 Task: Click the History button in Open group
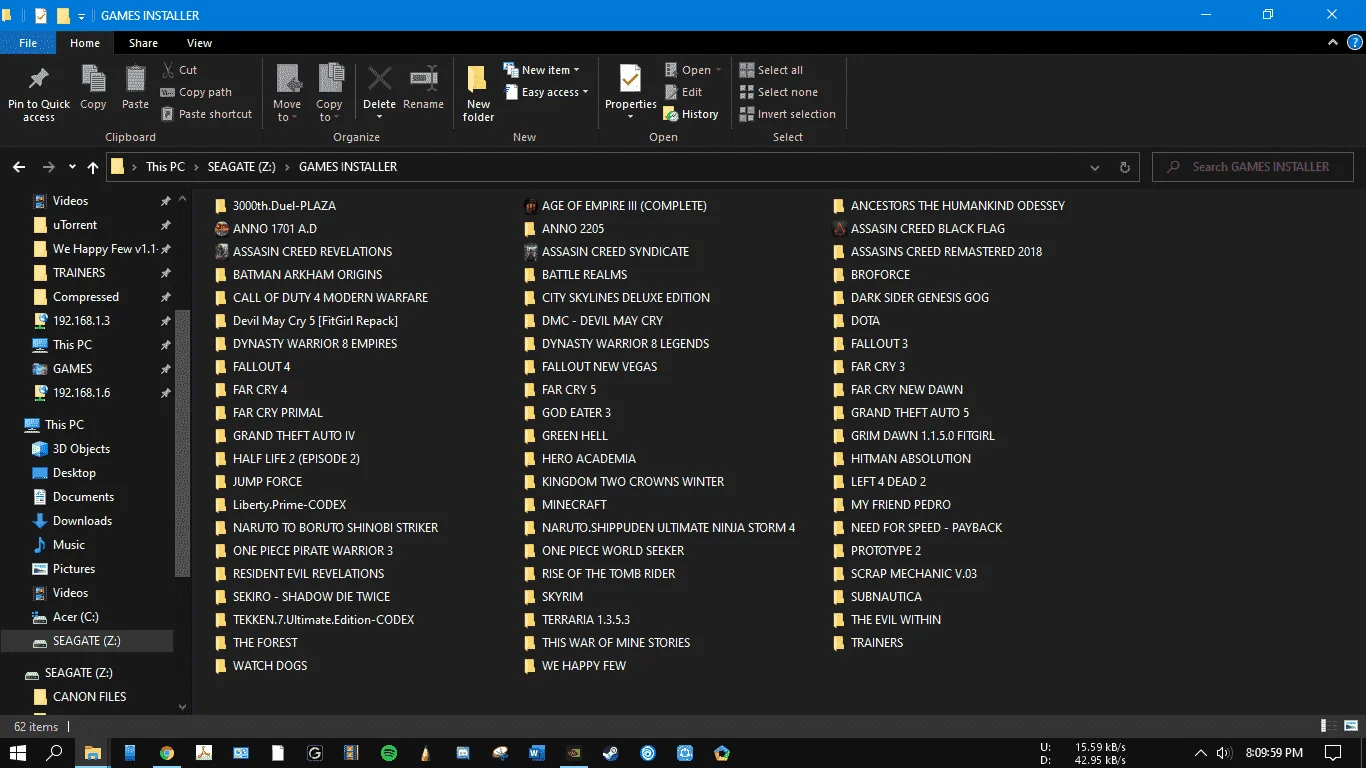692,114
